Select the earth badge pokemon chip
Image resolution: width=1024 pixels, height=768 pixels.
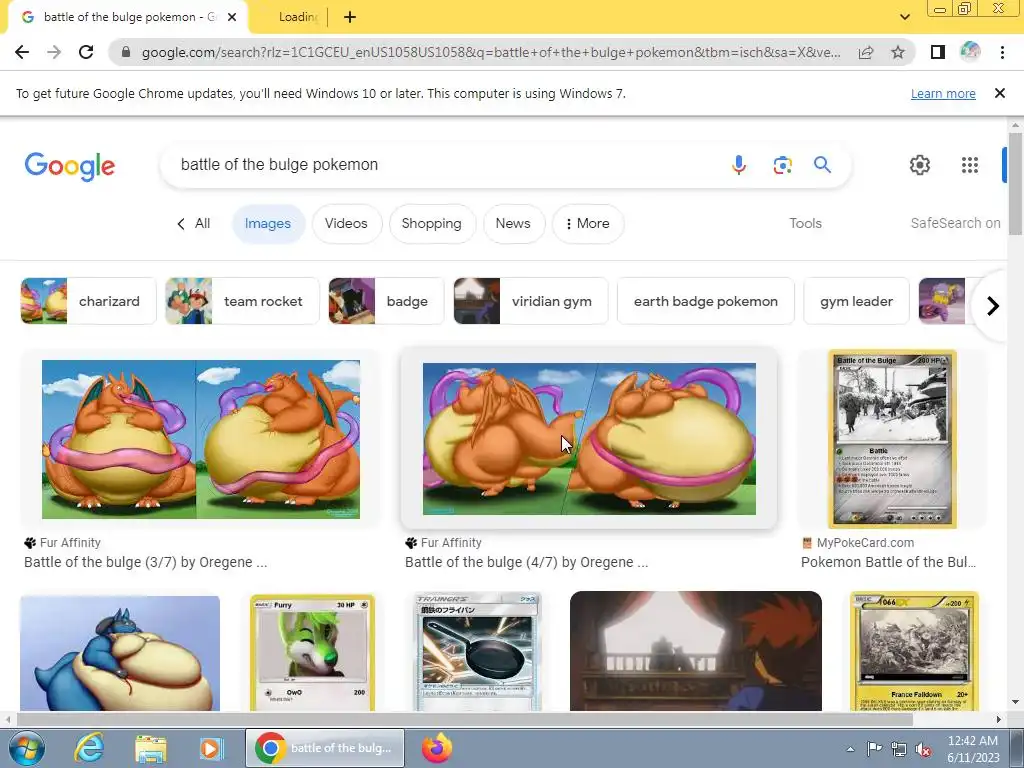coord(705,301)
